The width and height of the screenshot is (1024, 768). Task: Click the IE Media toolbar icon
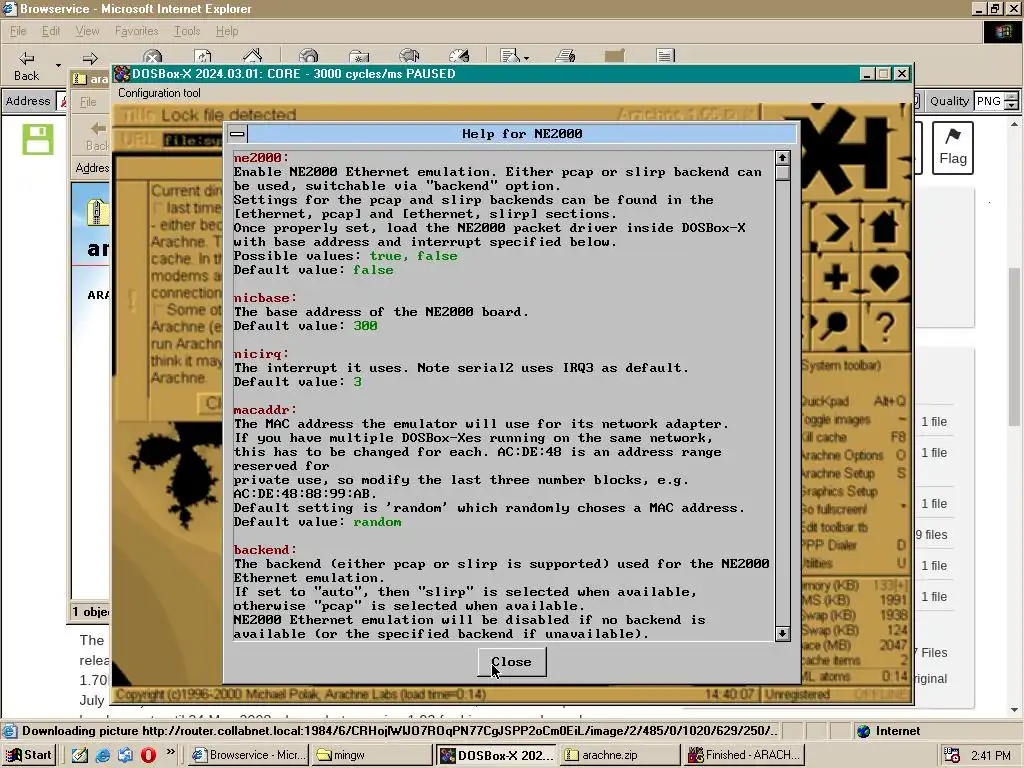[x=409, y=57]
